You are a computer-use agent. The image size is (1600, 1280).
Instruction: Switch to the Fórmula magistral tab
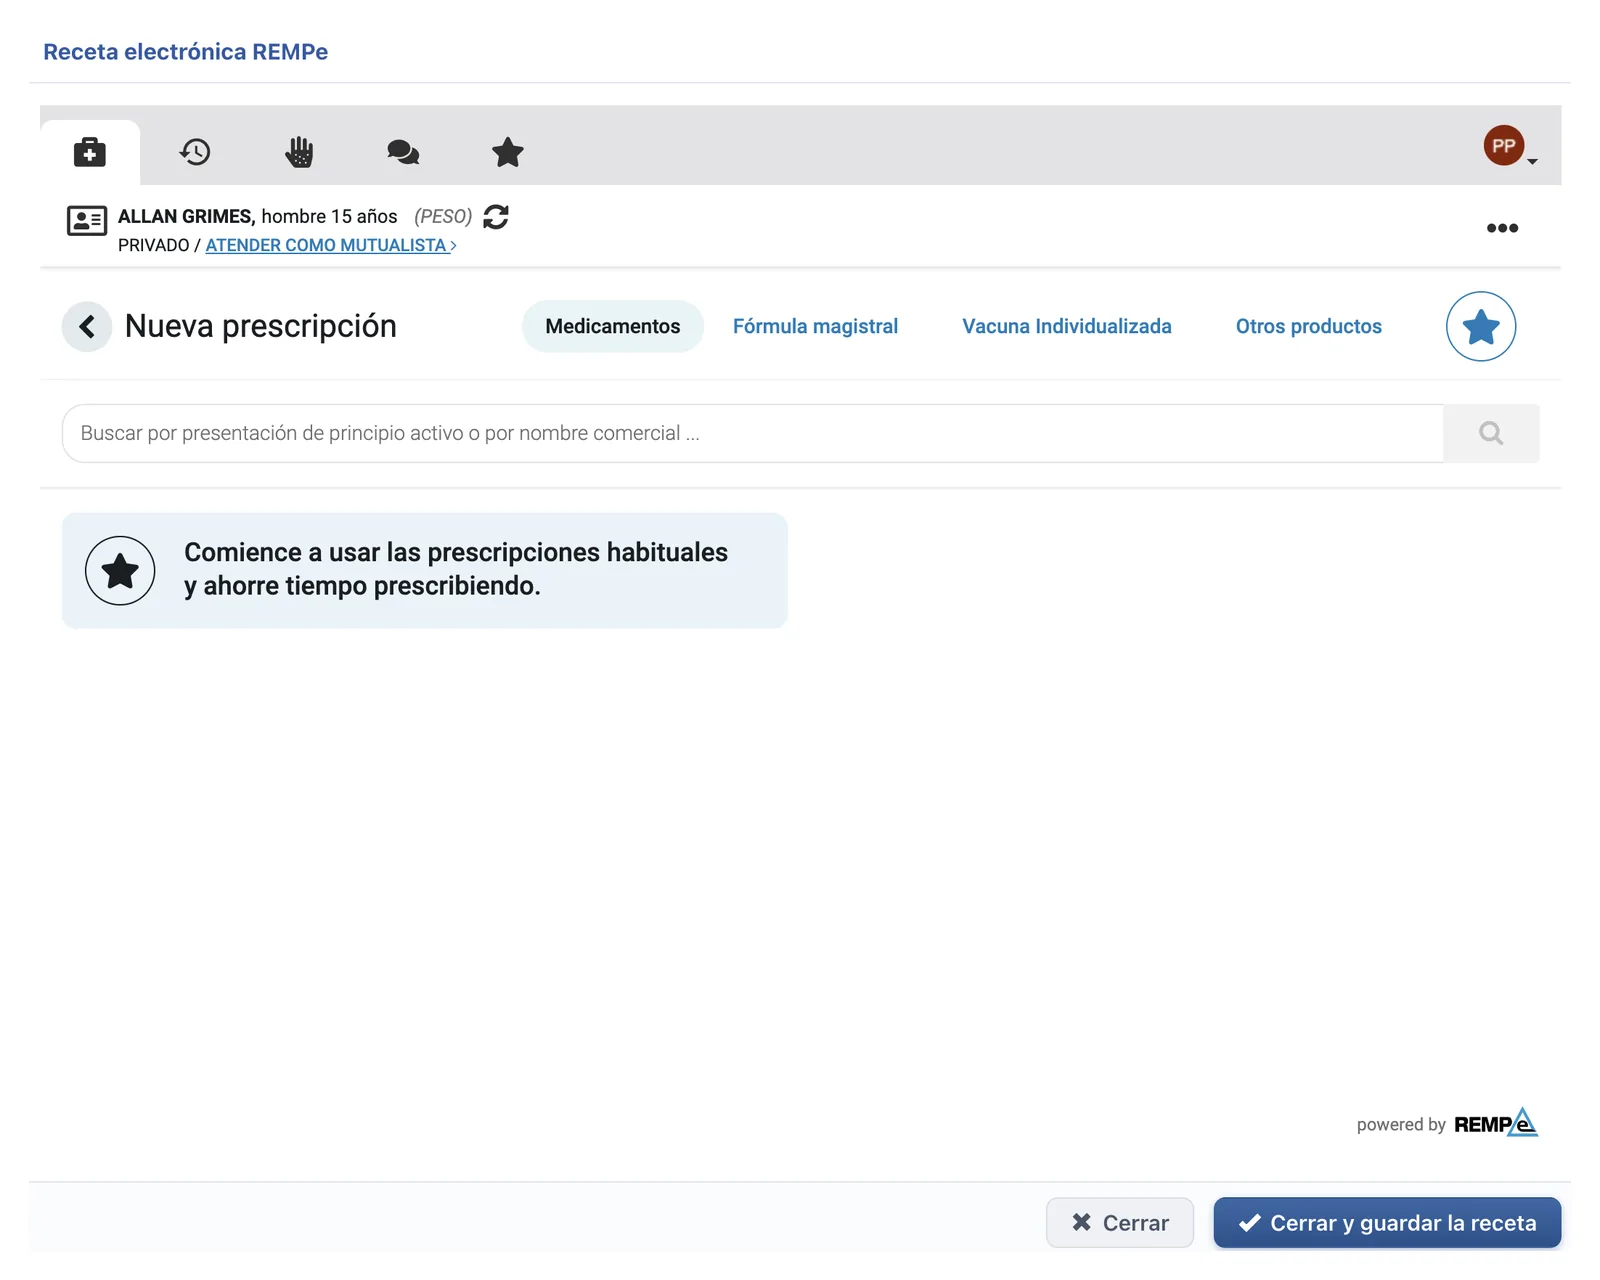[x=815, y=326]
